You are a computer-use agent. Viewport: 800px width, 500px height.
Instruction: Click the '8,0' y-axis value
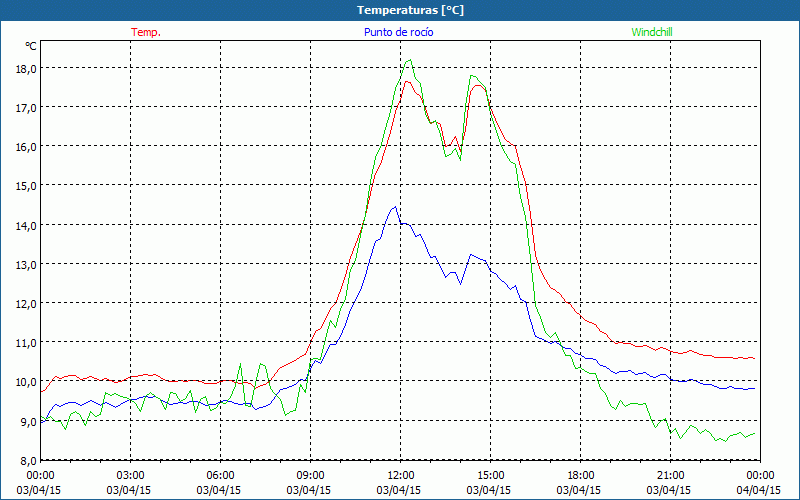(28, 461)
